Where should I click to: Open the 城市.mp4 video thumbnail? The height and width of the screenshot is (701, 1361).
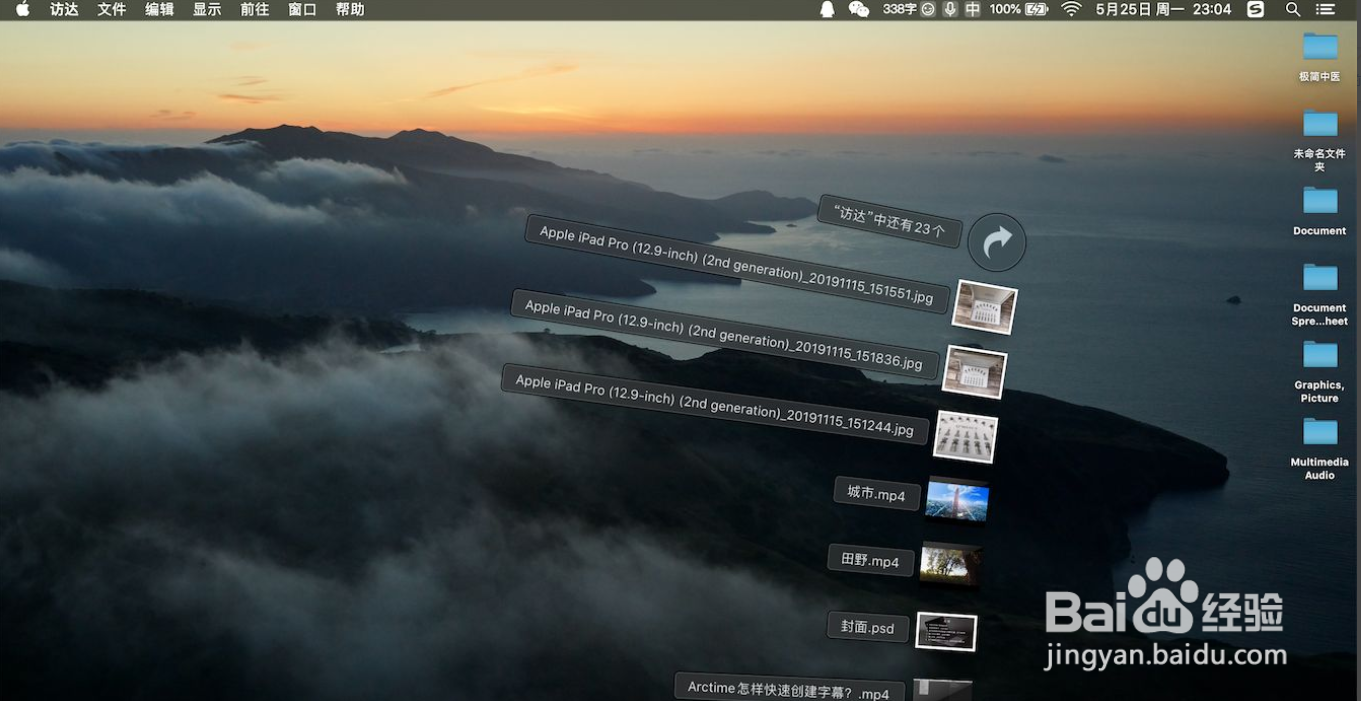coord(957,501)
